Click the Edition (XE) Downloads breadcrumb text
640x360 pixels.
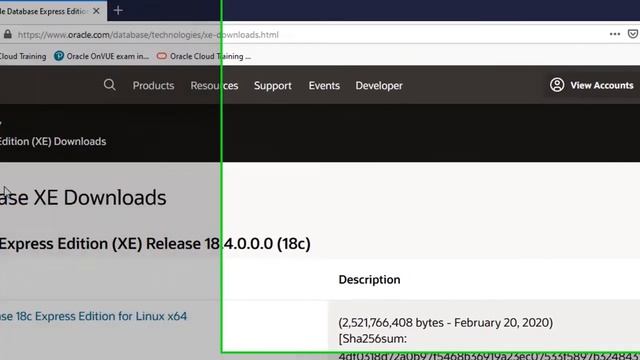(53, 142)
